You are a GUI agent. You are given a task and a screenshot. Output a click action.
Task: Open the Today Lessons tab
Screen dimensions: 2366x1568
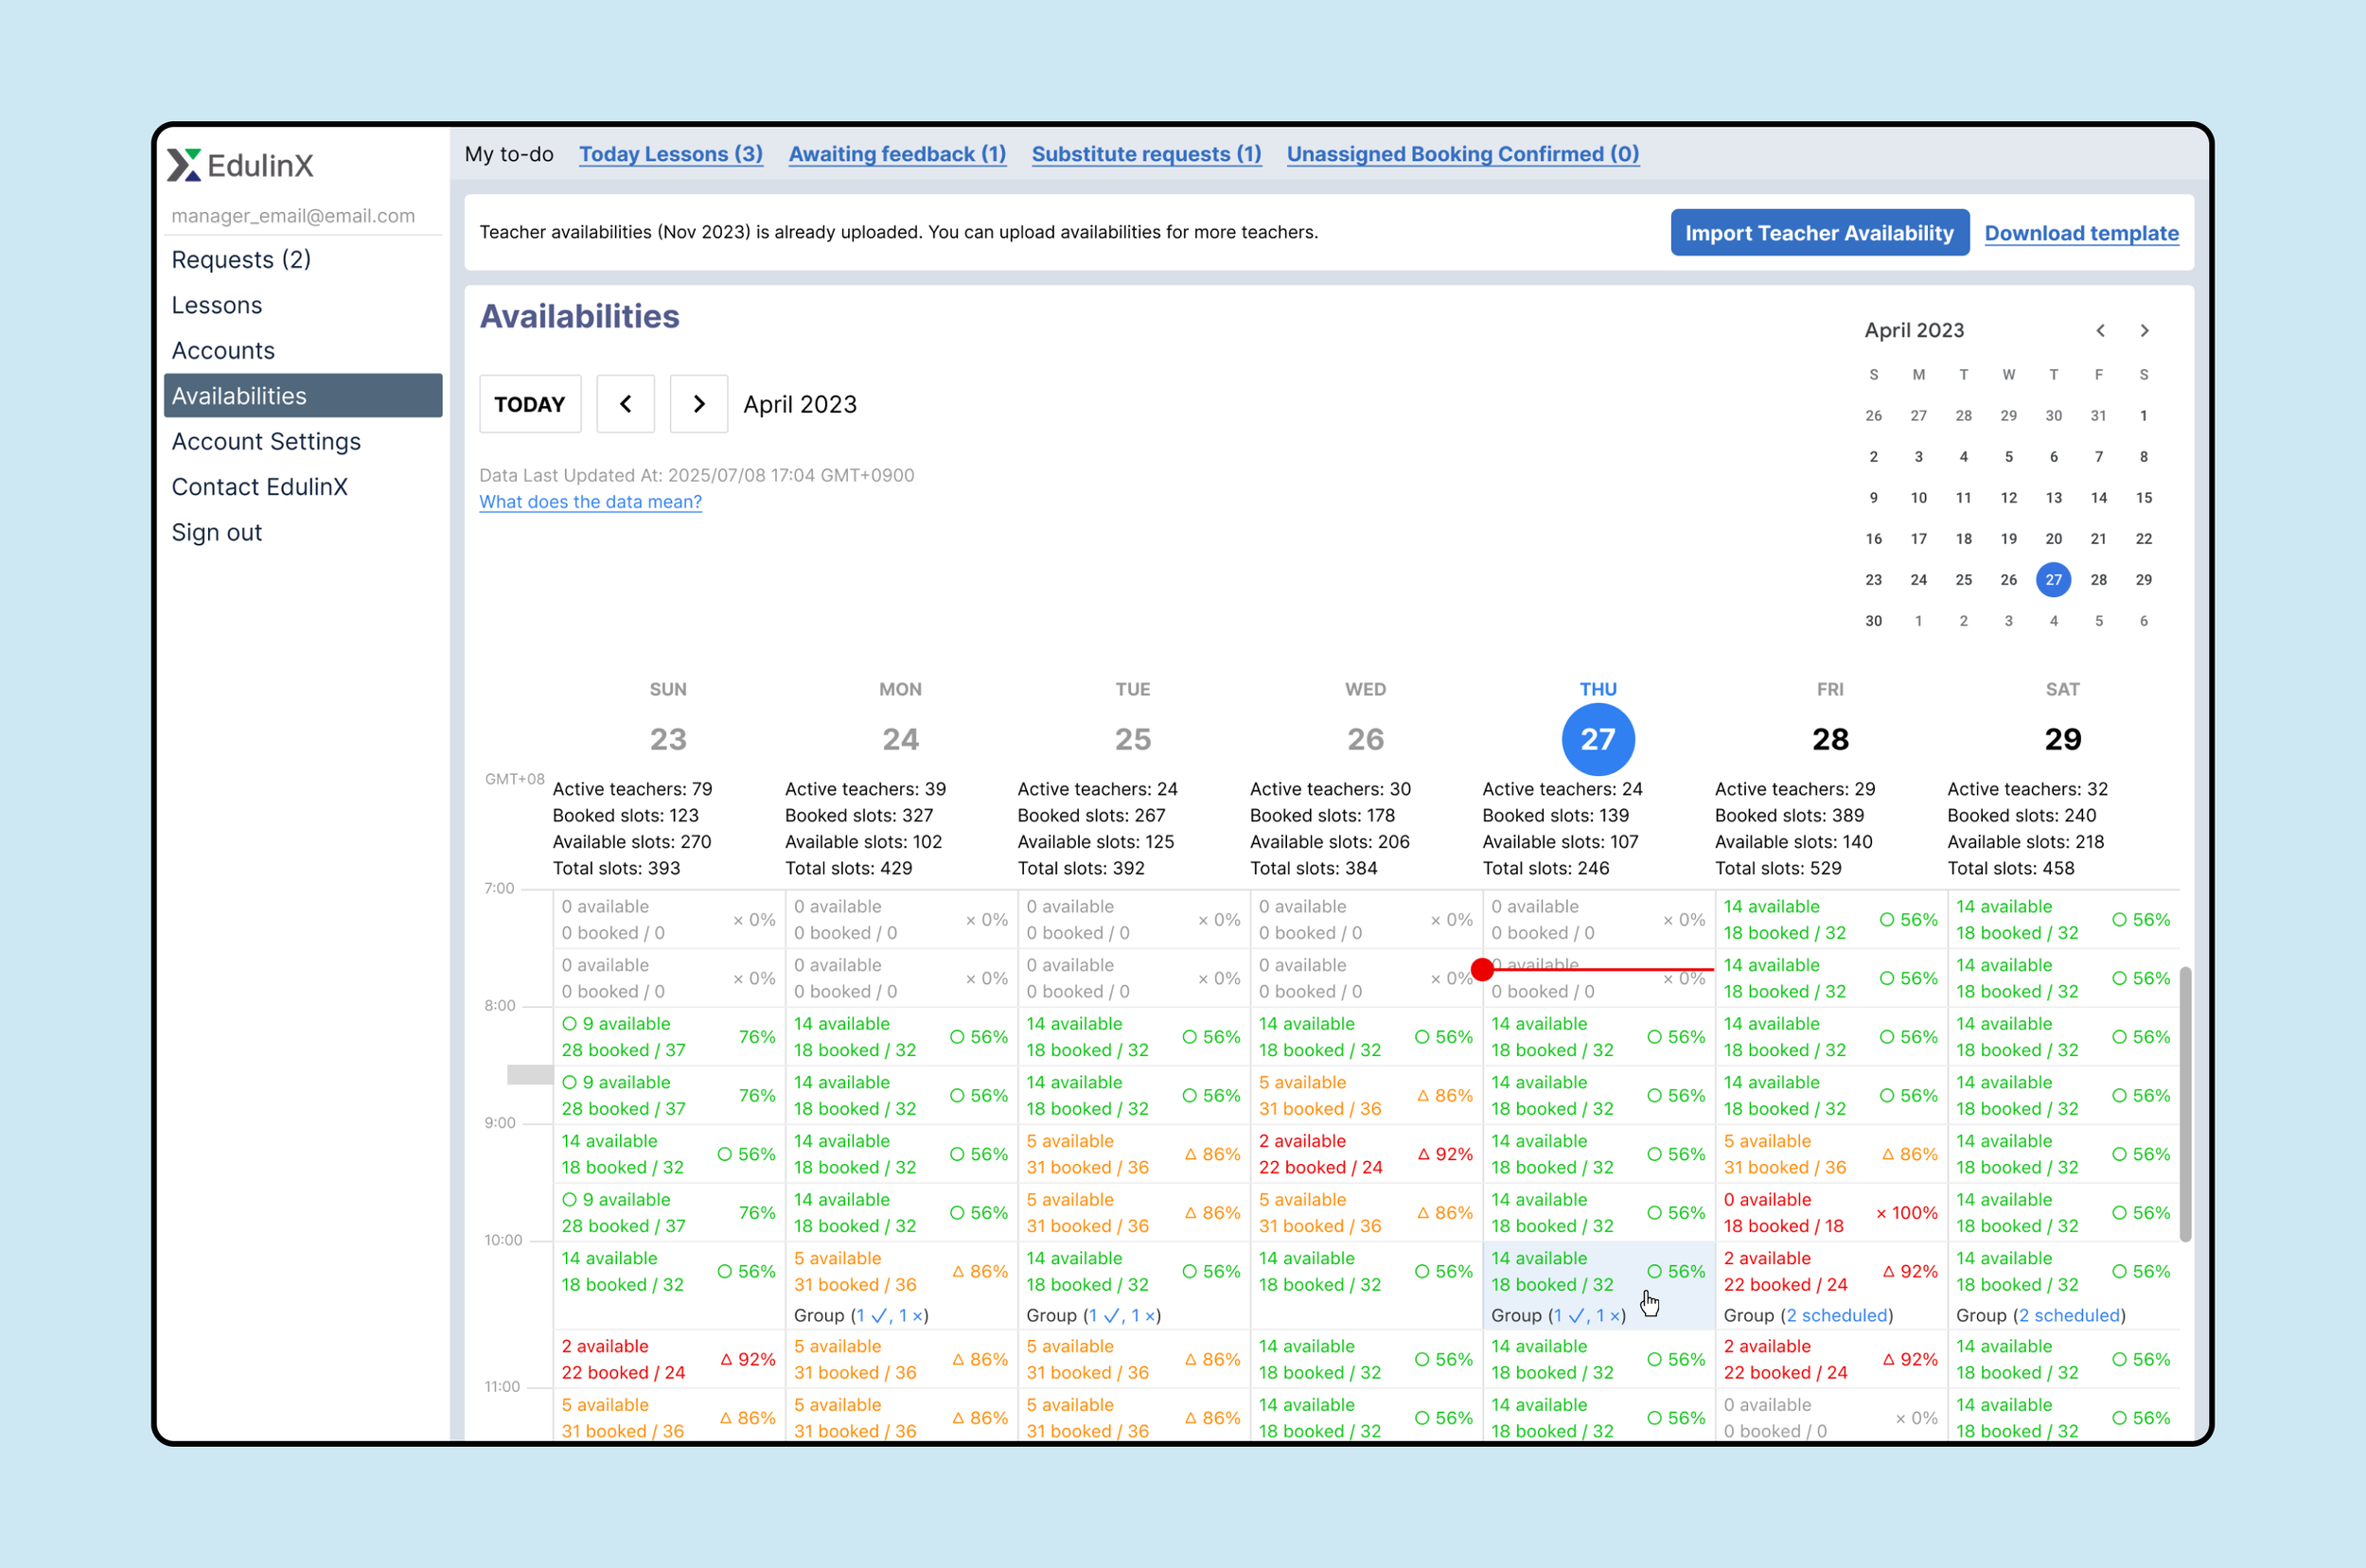pyautogui.click(x=670, y=154)
